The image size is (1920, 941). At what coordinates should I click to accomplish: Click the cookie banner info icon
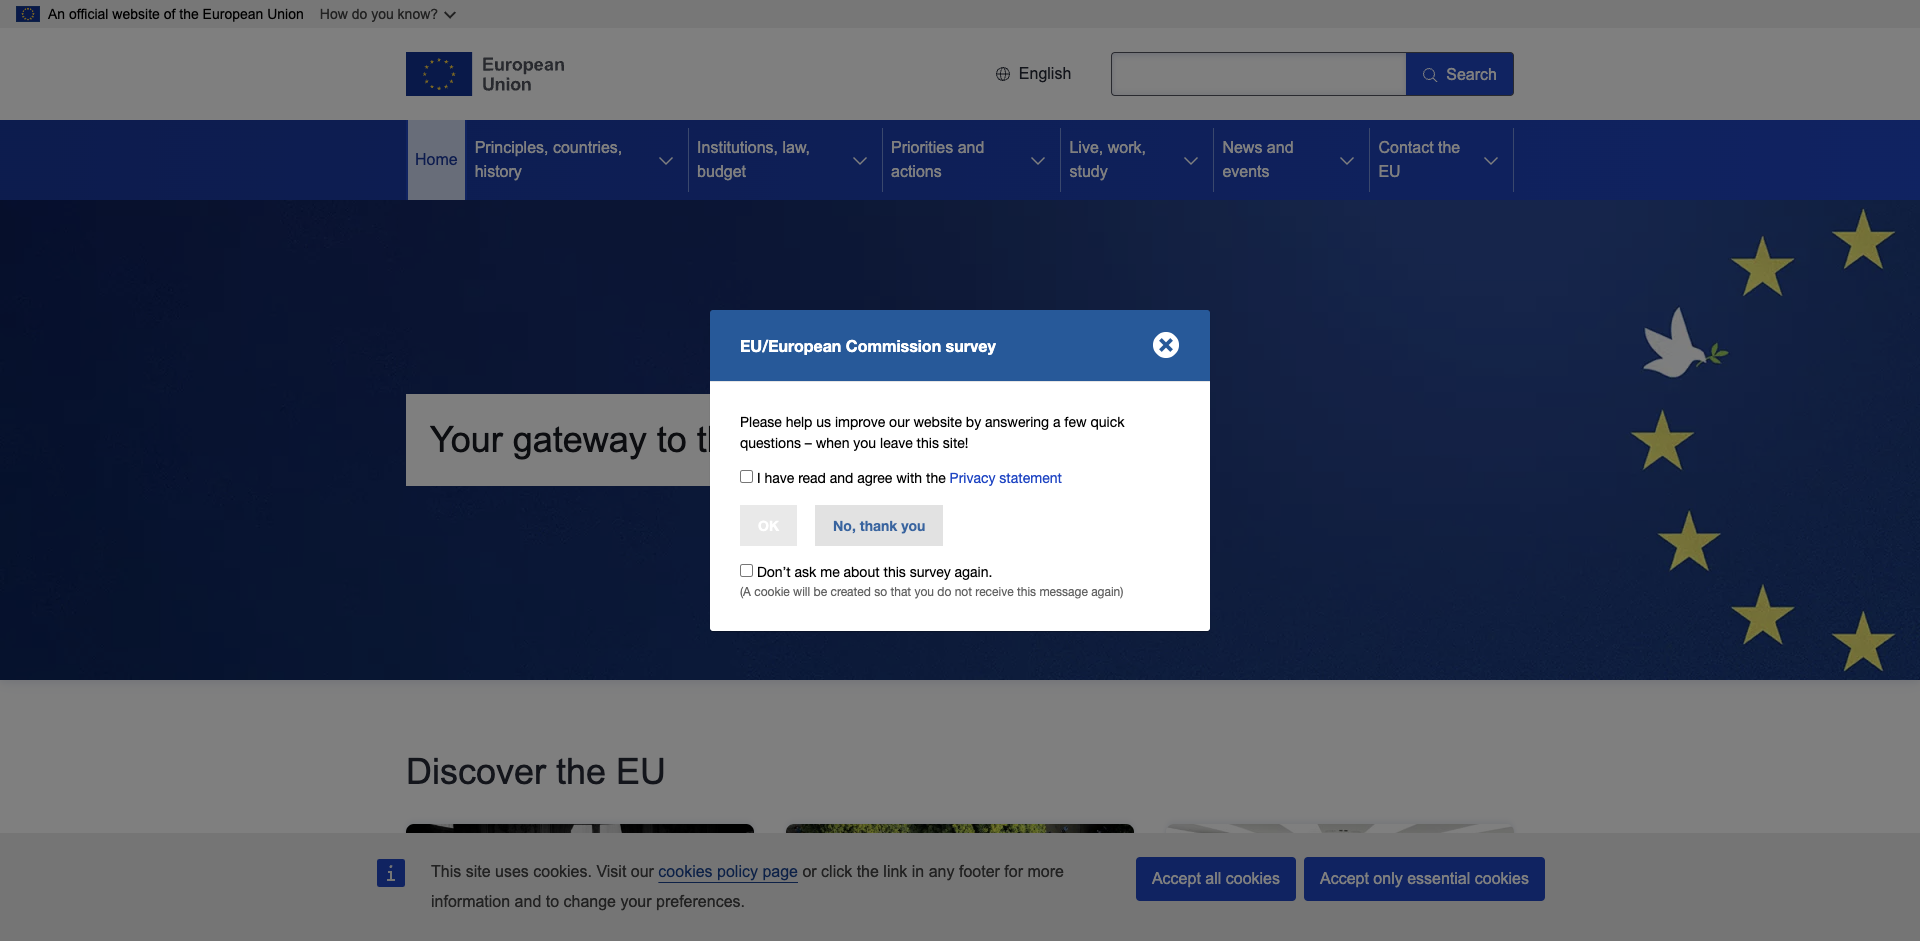pos(391,873)
